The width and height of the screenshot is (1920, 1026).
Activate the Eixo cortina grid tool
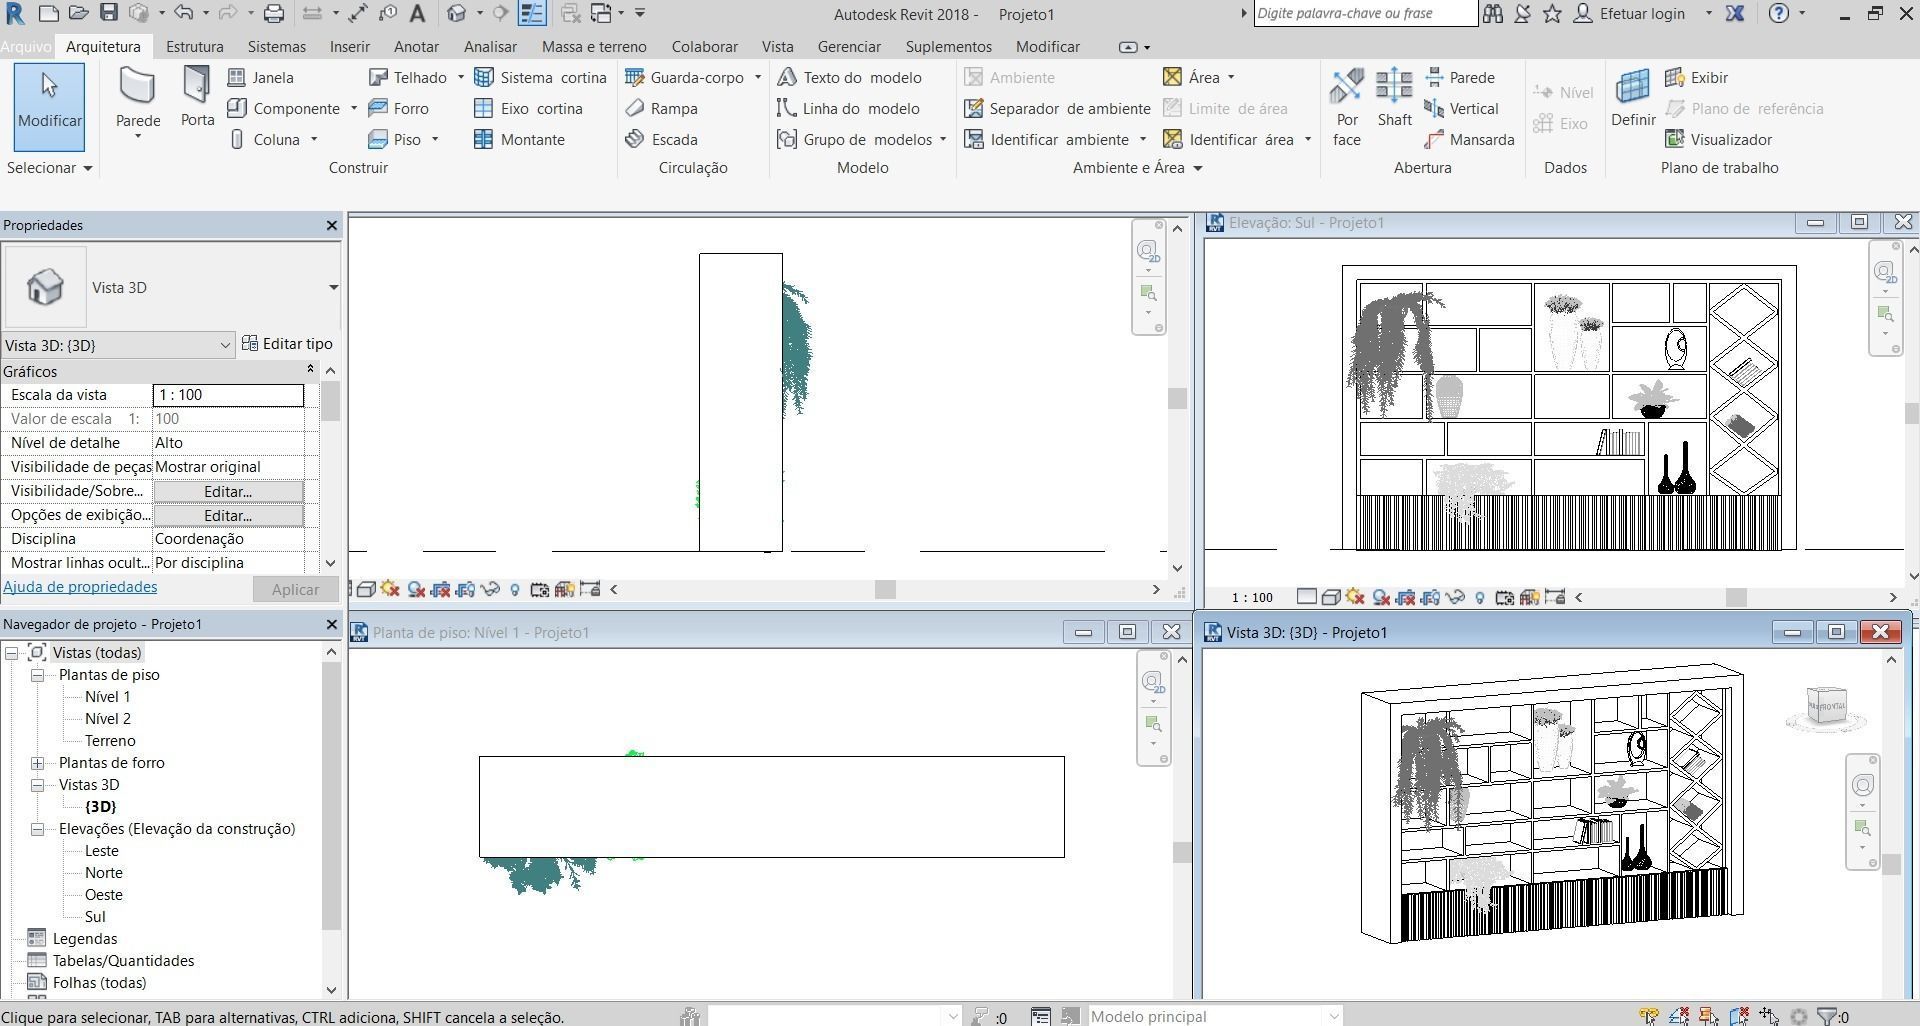[528, 108]
